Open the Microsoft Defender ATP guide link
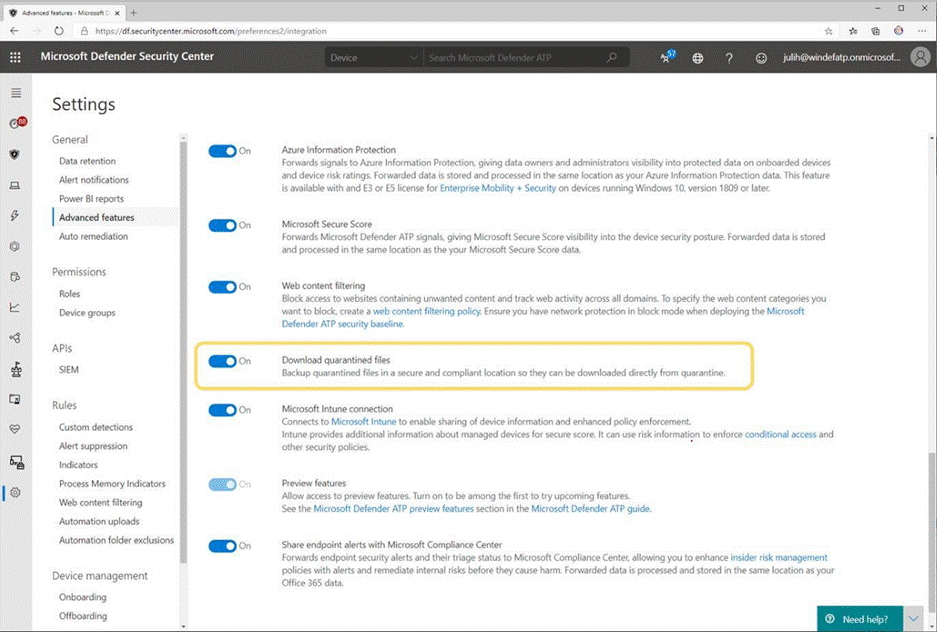The height and width of the screenshot is (632, 937). (590, 509)
